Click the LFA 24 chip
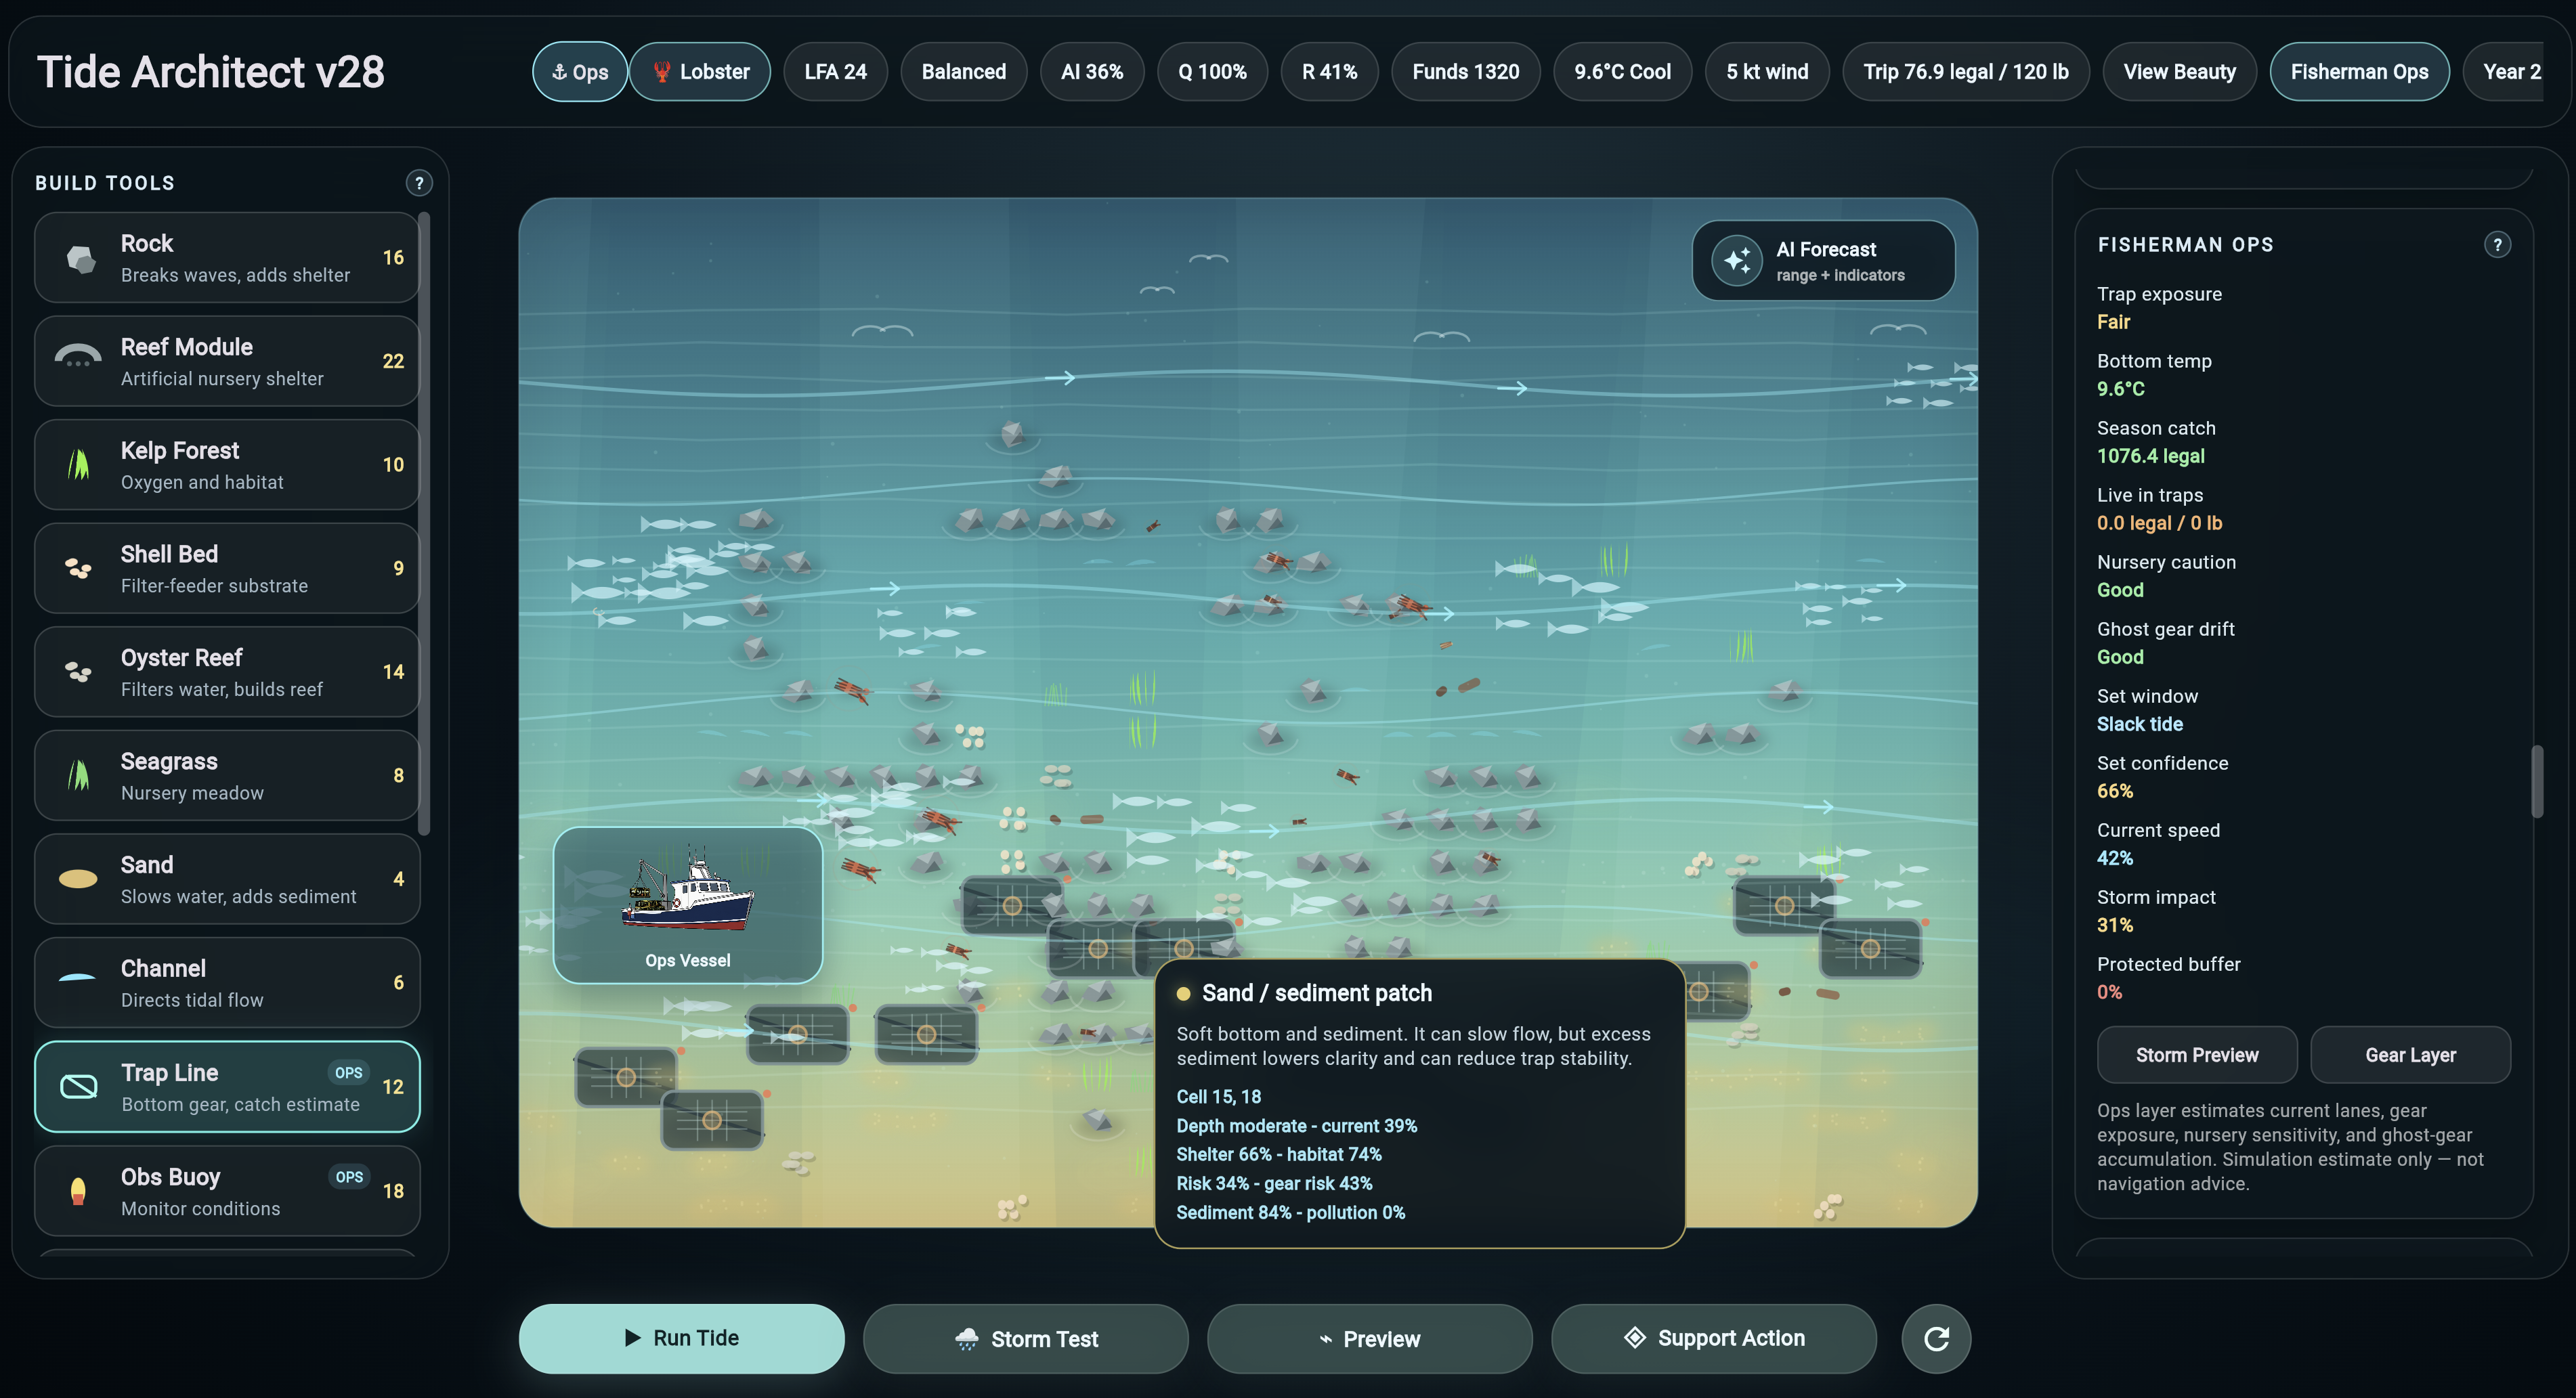Viewport: 2576px width, 1398px height. [x=835, y=72]
